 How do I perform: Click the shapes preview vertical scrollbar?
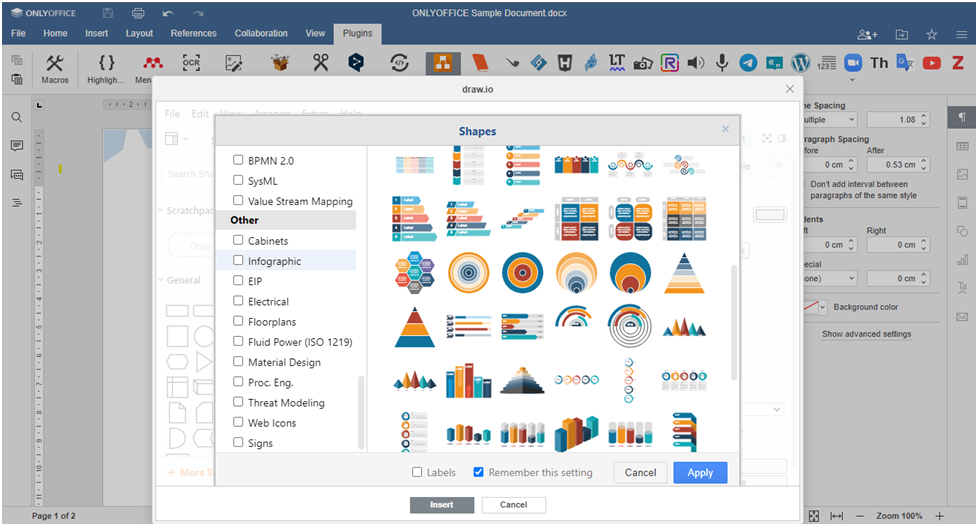[x=734, y=323]
